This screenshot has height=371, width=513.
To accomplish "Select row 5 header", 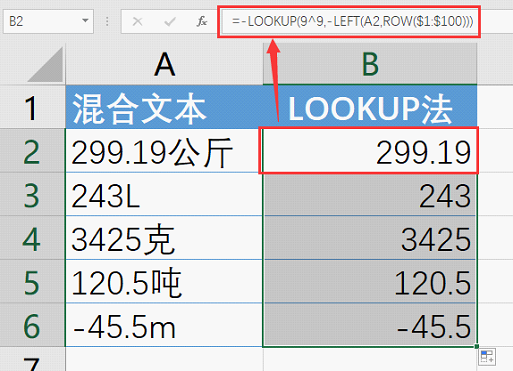I will [x=32, y=281].
